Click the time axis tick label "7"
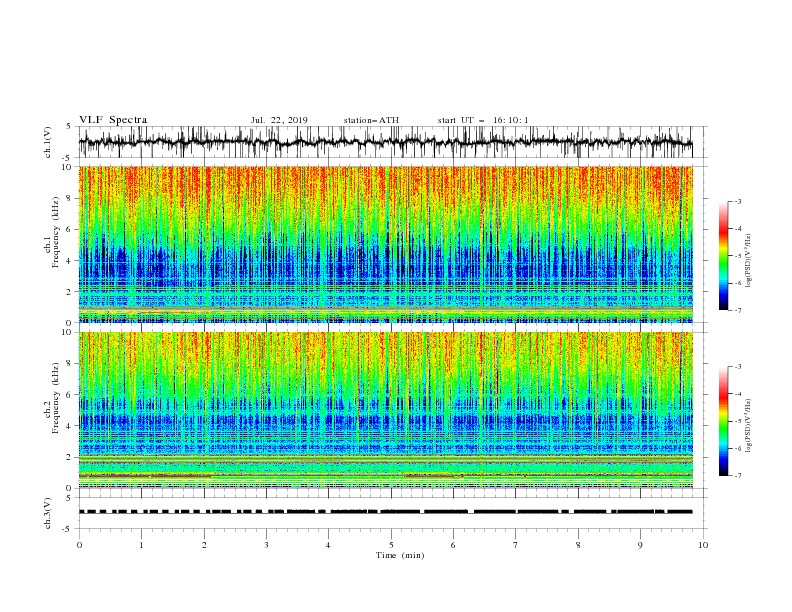The image size is (792, 612). point(516,545)
